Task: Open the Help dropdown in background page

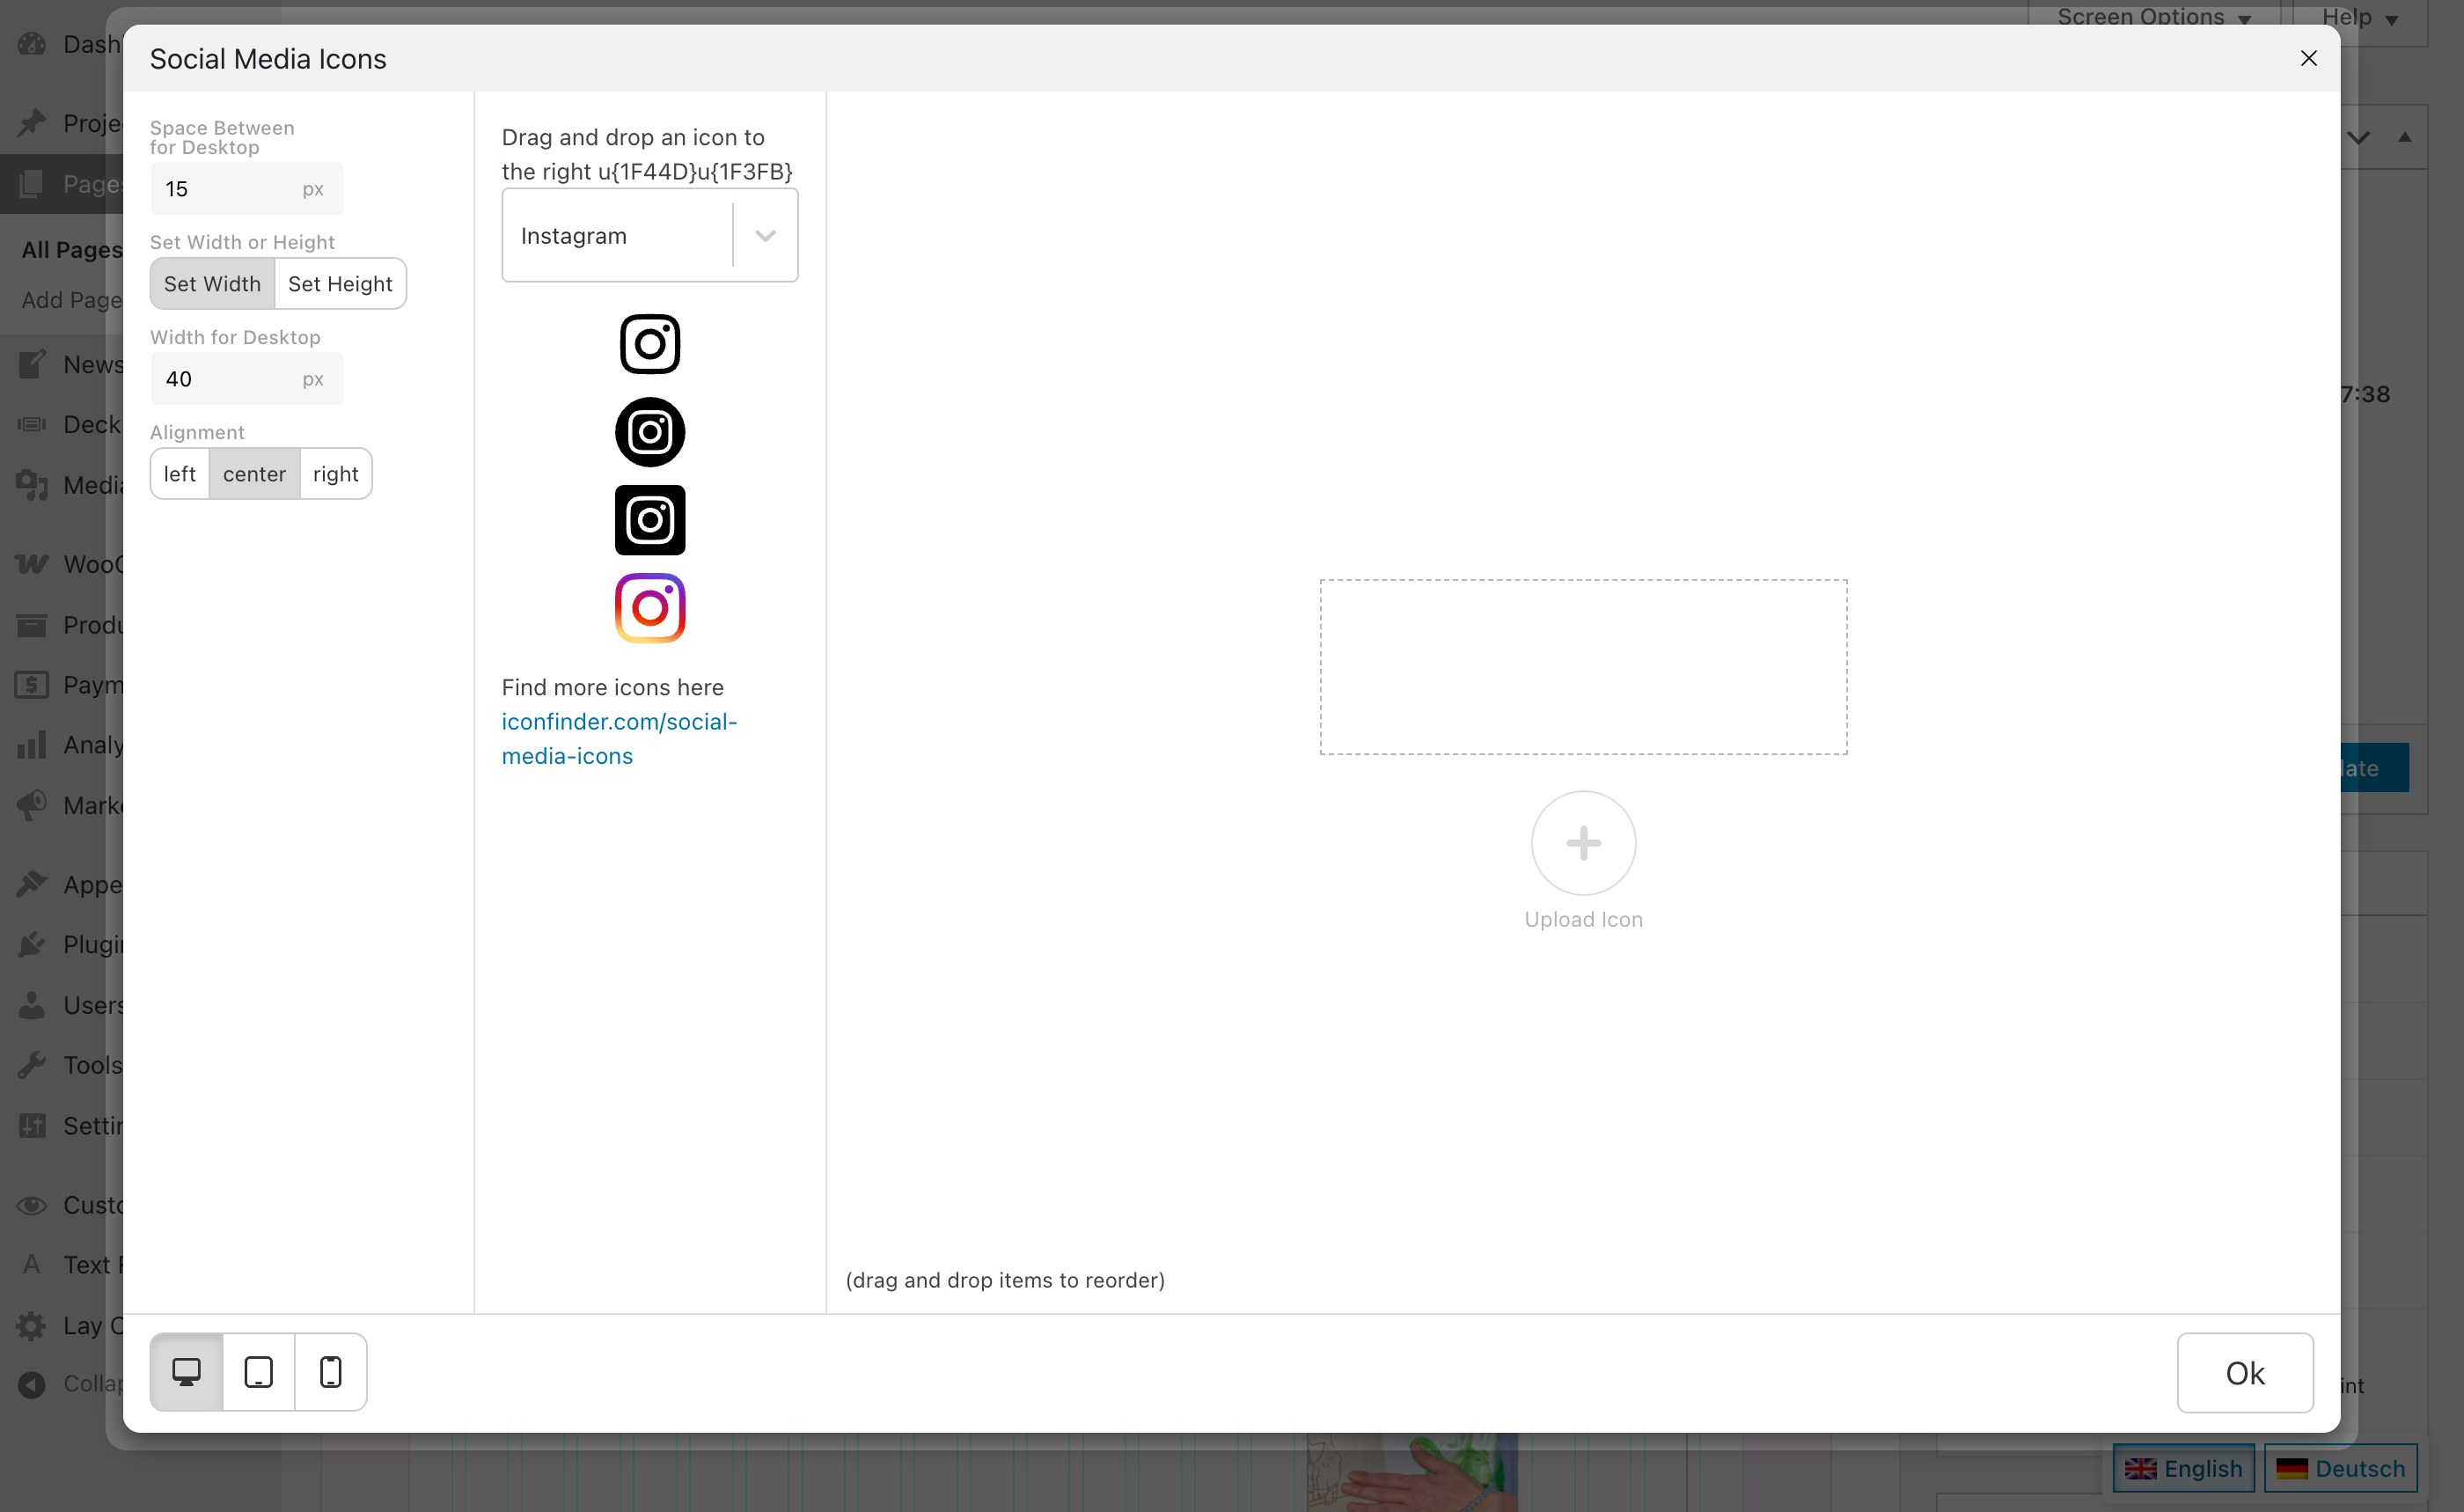Action: click(x=2360, y=17)
